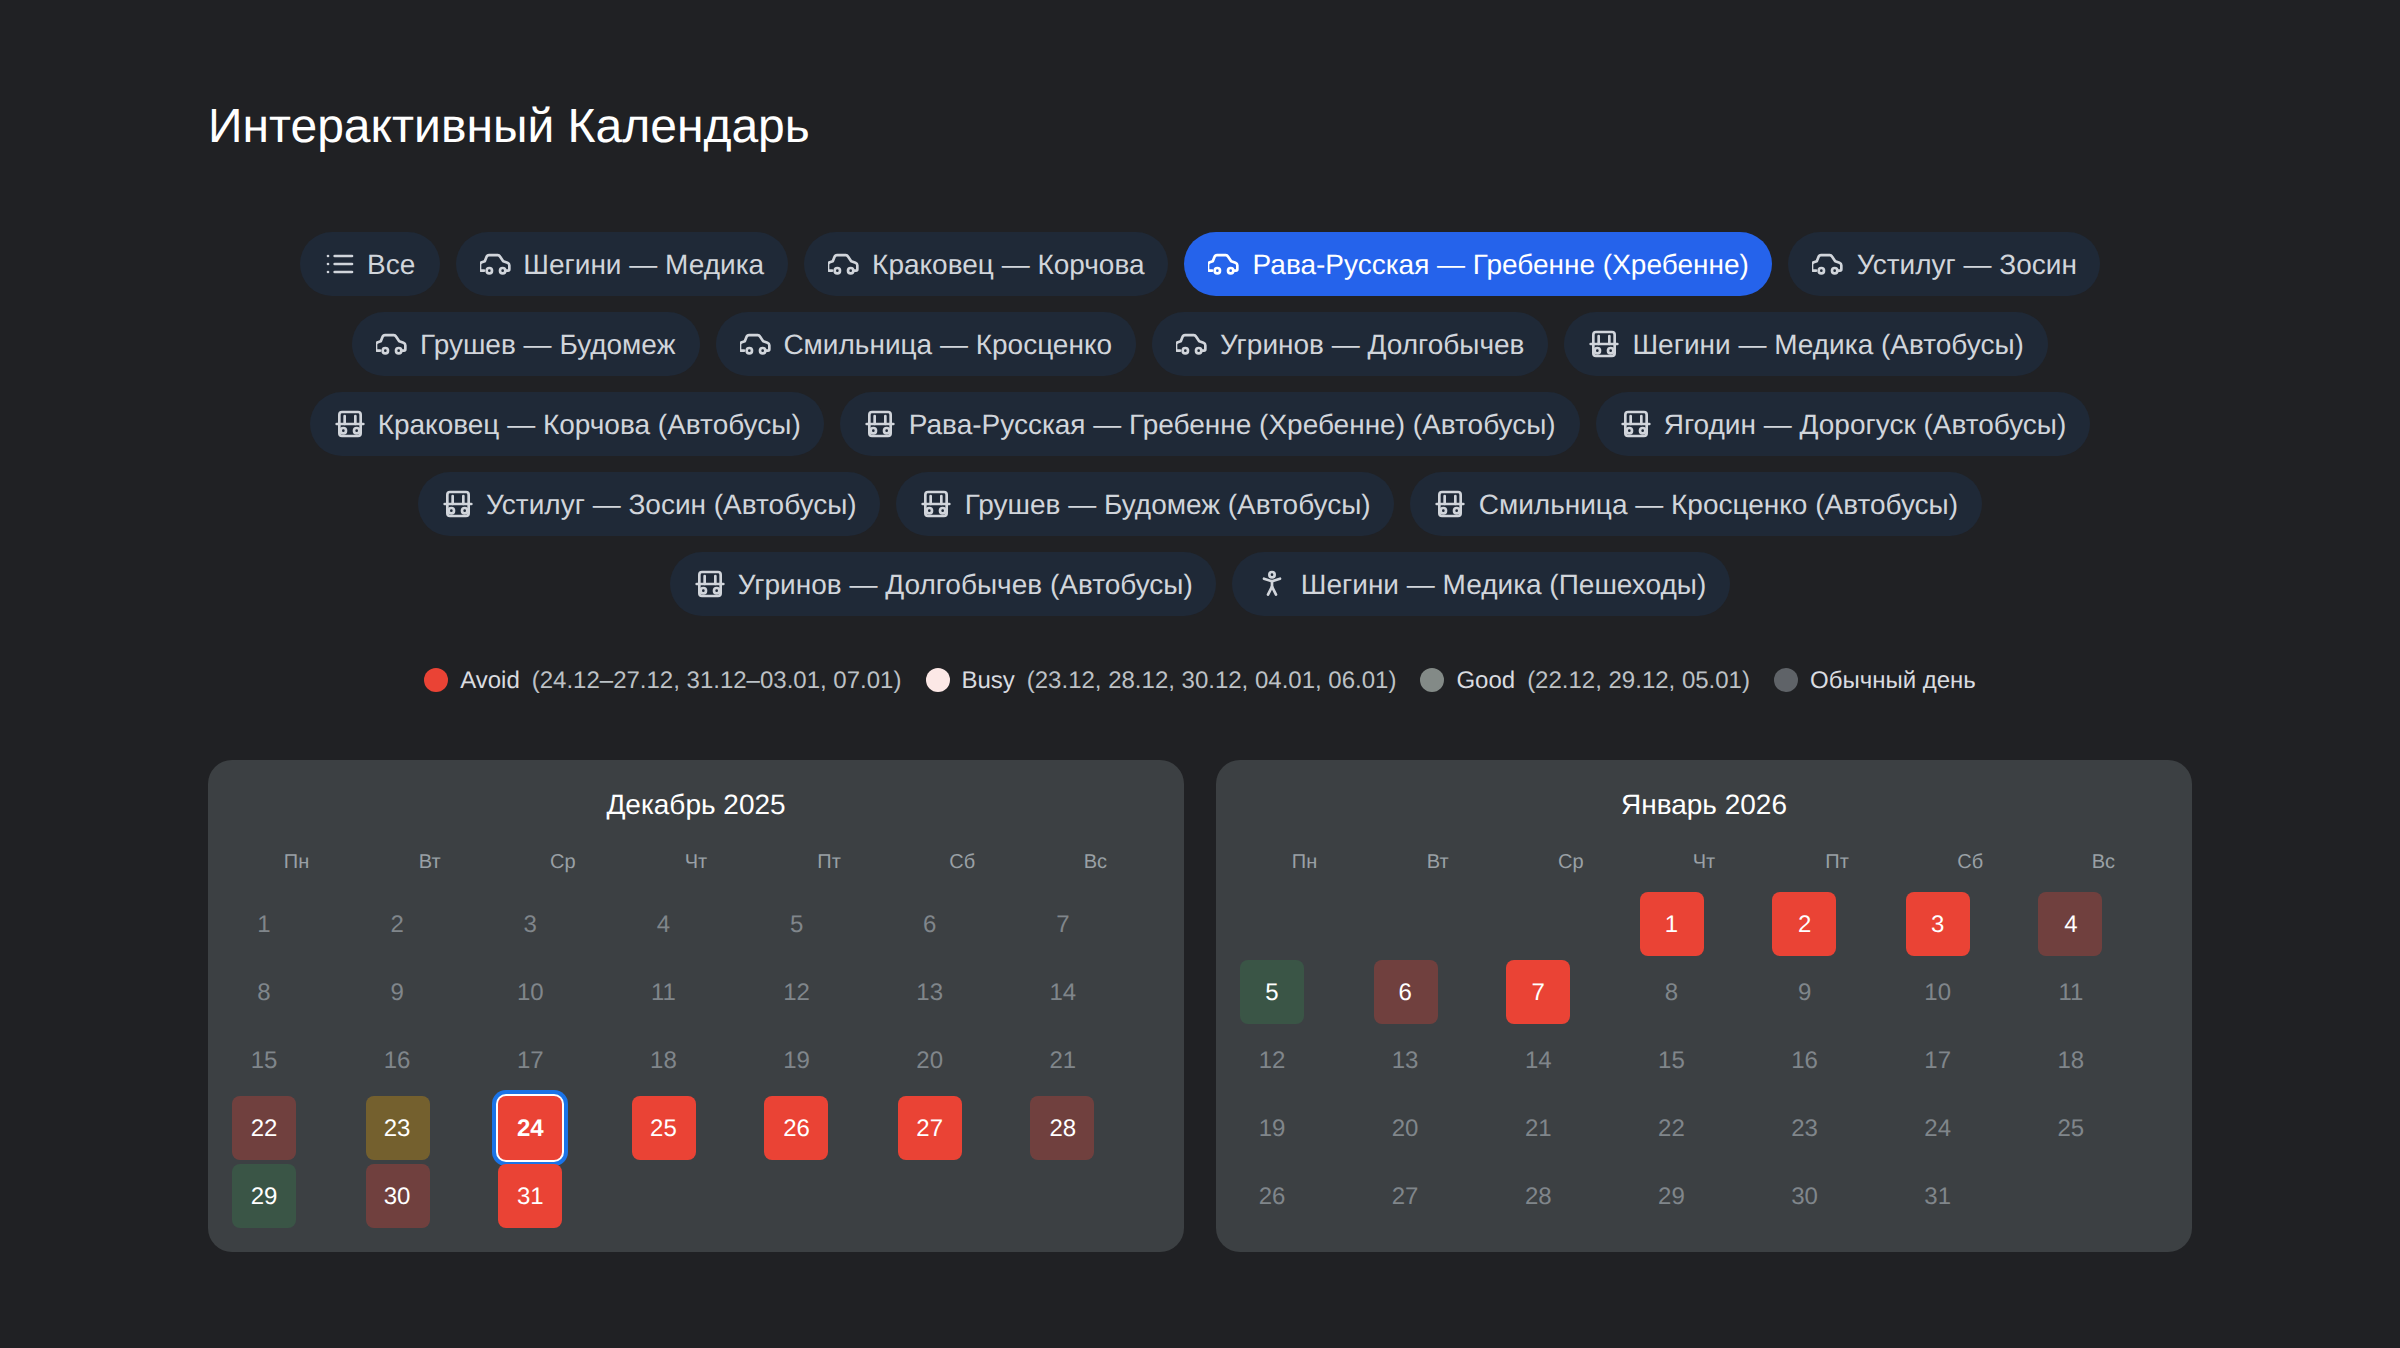Click car icon of Шегини — Медика

click(495, 264)
